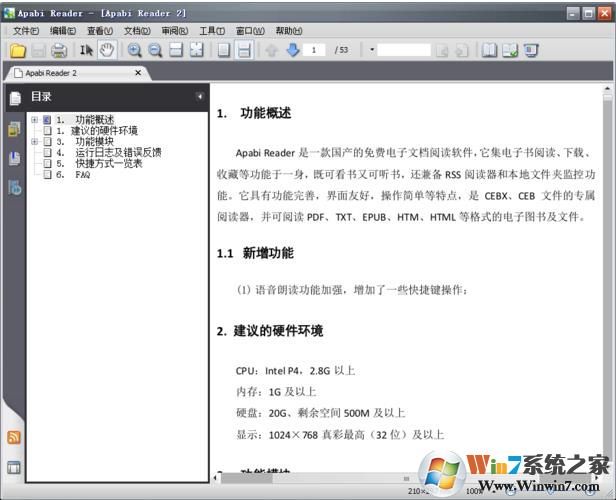Click the 内存: 1G 及以上 line
Image resolution: width=616 pixels, height=500 pixels.
276,392
